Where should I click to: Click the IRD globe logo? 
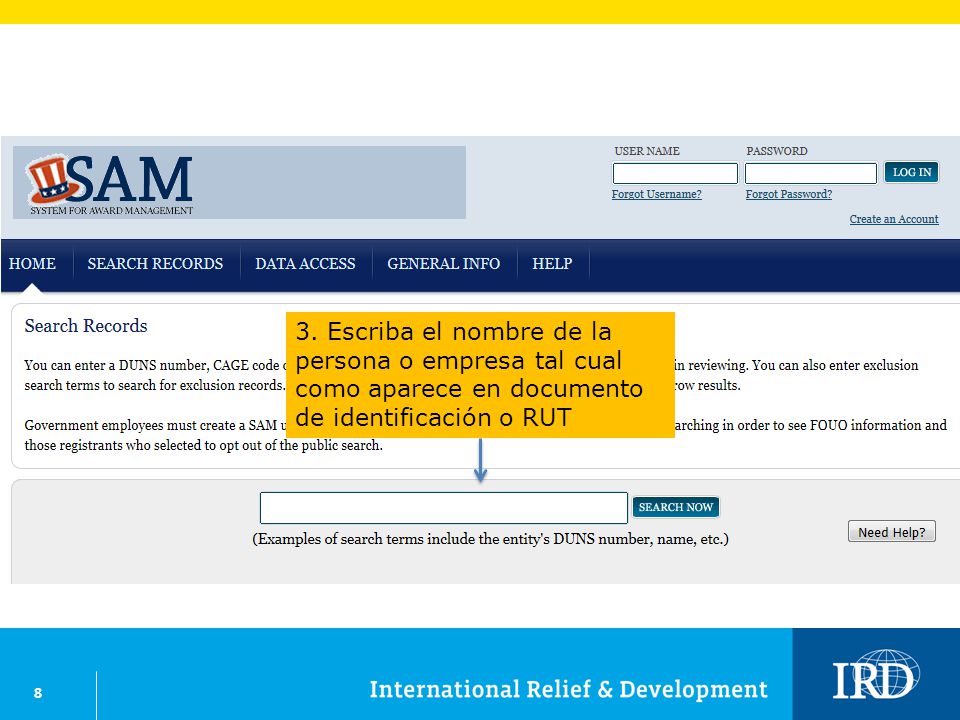[x=876, y=675]
